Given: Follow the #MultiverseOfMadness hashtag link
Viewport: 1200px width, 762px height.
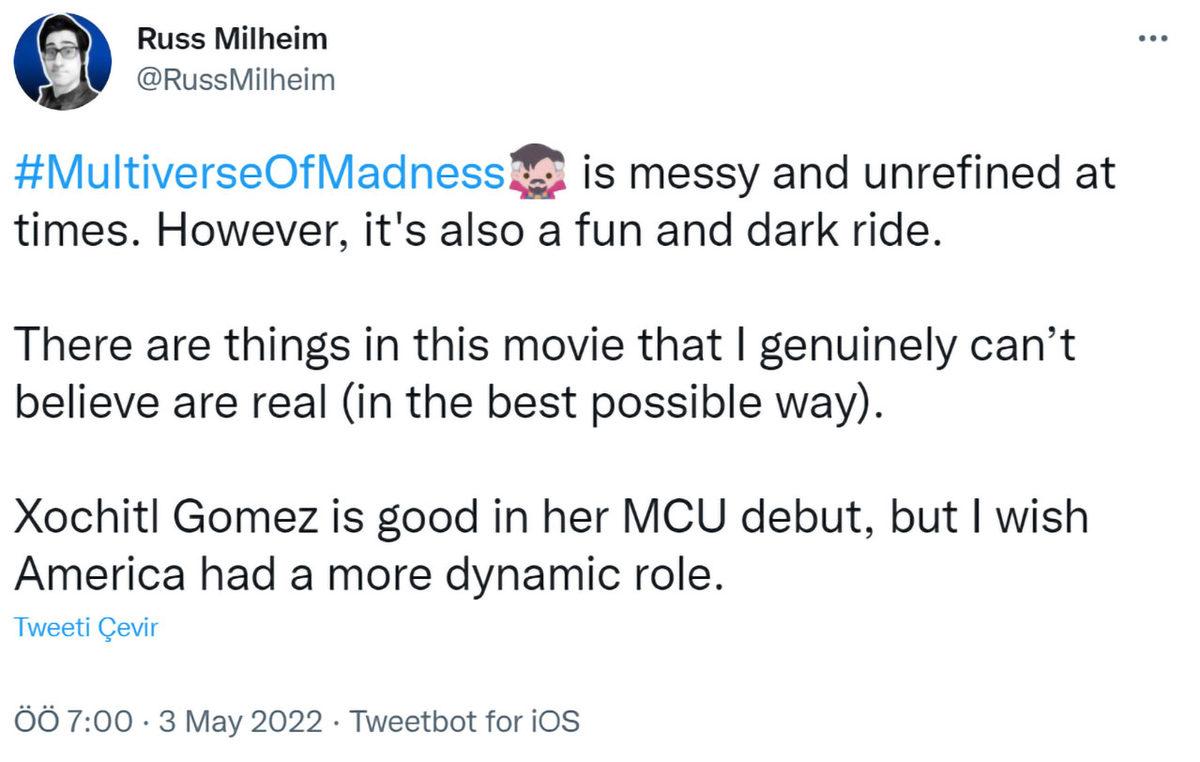Looking at the screenshot, I should [259, 174].
